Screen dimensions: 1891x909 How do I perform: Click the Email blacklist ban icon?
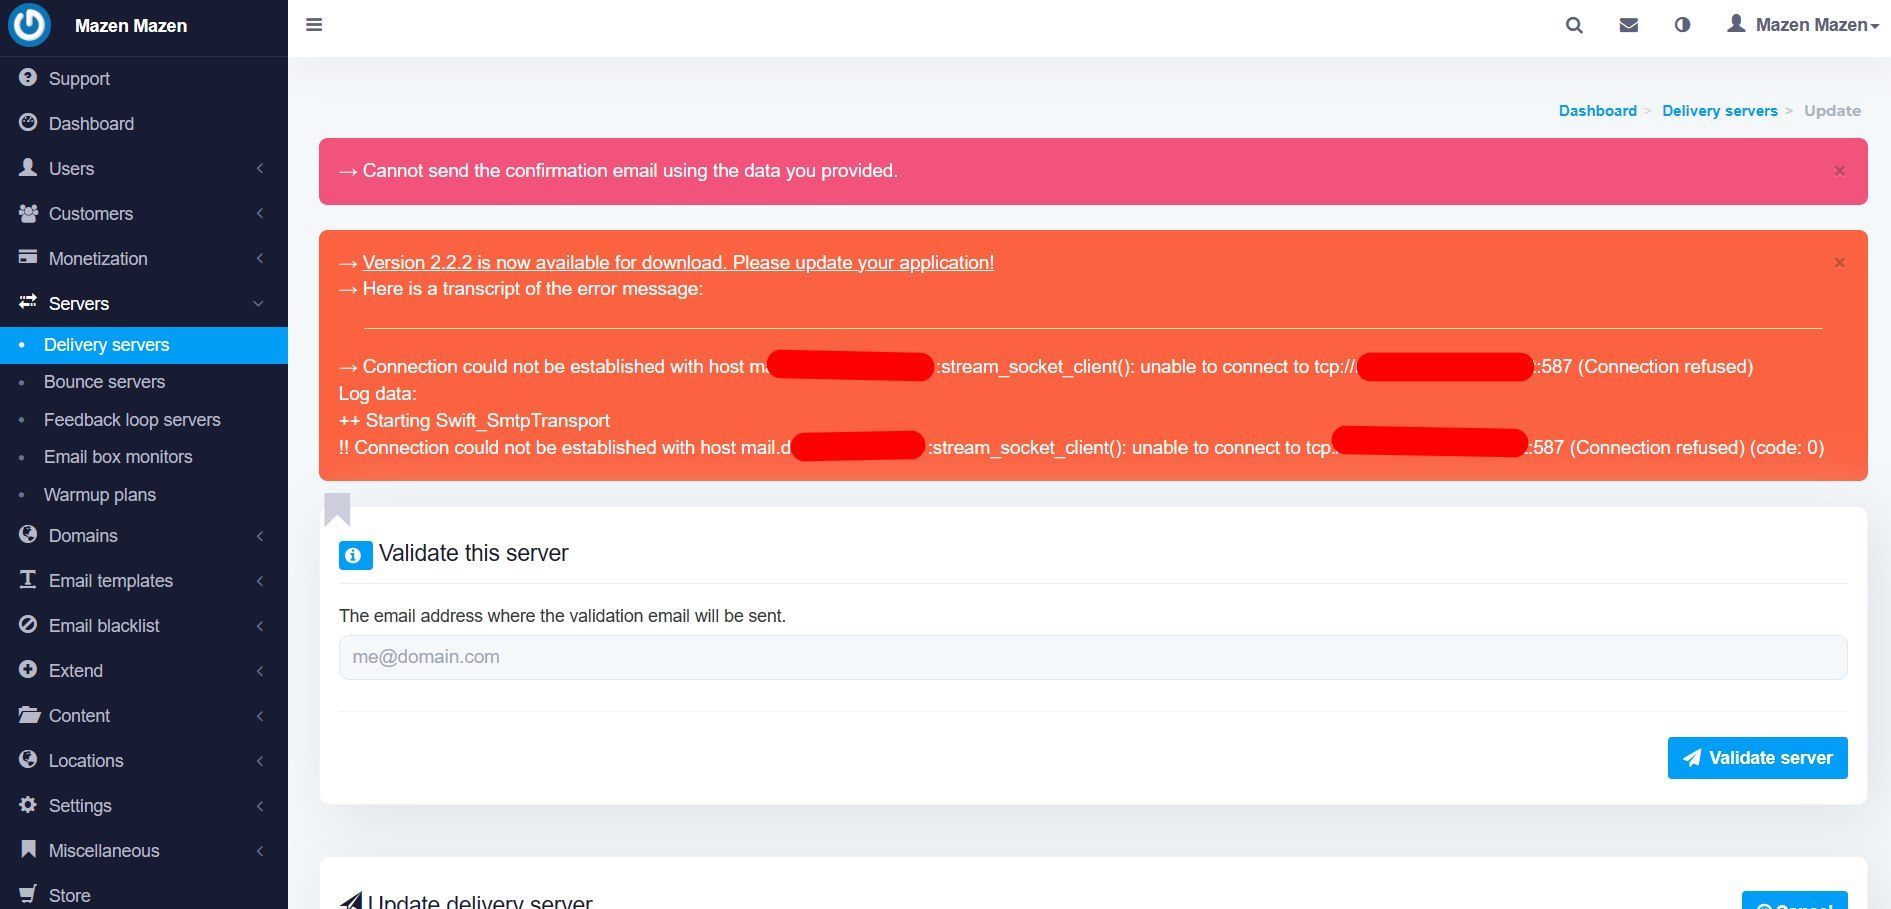(x=28, y=624)
